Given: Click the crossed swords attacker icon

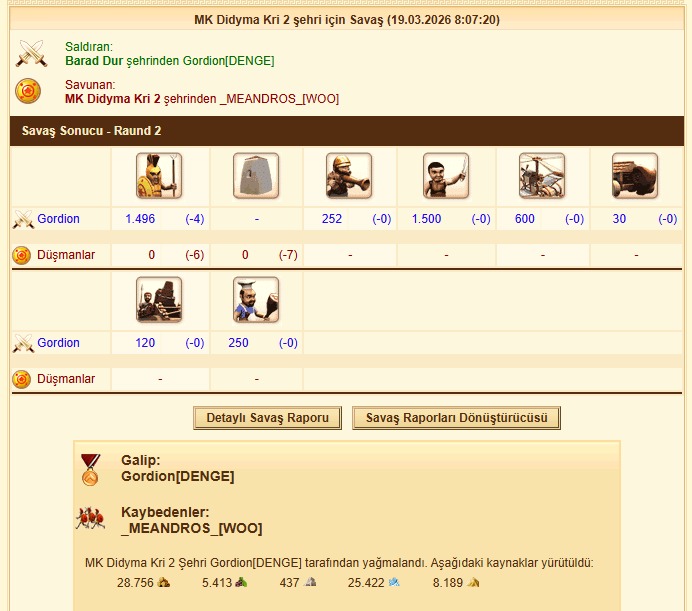Looking at the screenshot, I should point(31,53).
